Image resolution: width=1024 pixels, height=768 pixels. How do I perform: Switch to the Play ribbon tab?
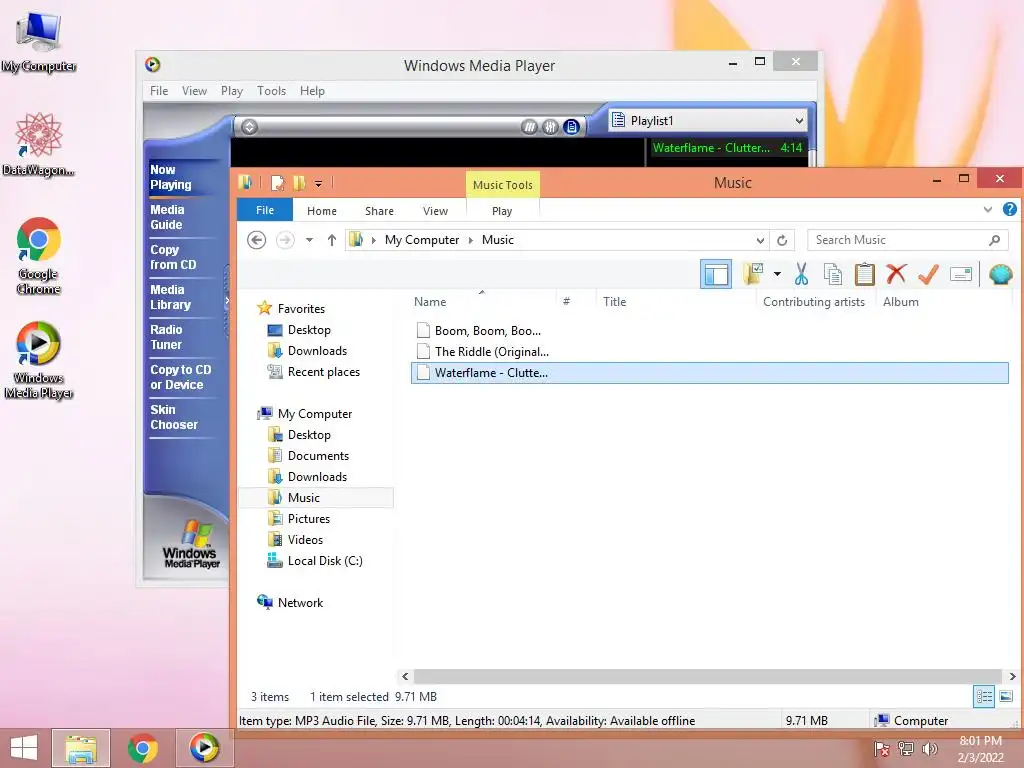(502, 211)
